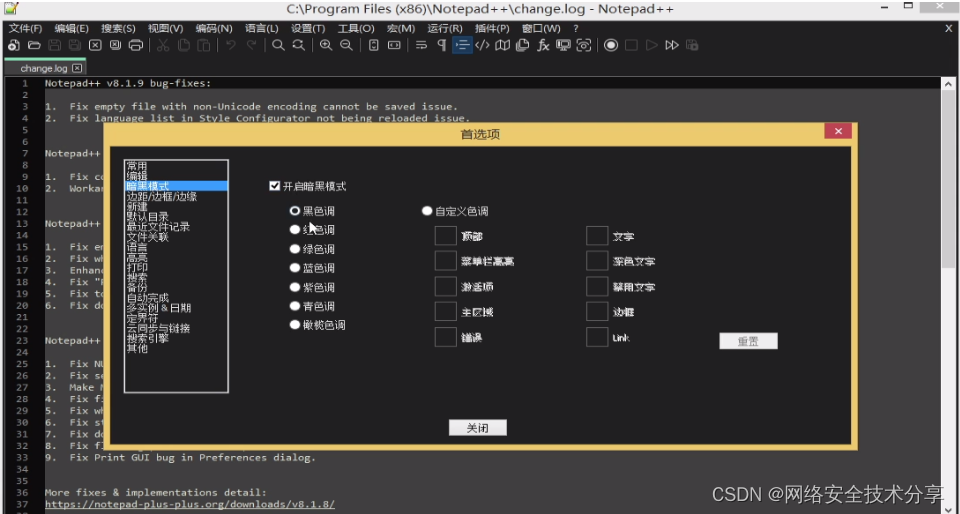Click the Sync Vertical Scrolling icon
The width and height of the screenshot is (960, 514).
pyautogui.click(x=373, y=45)
